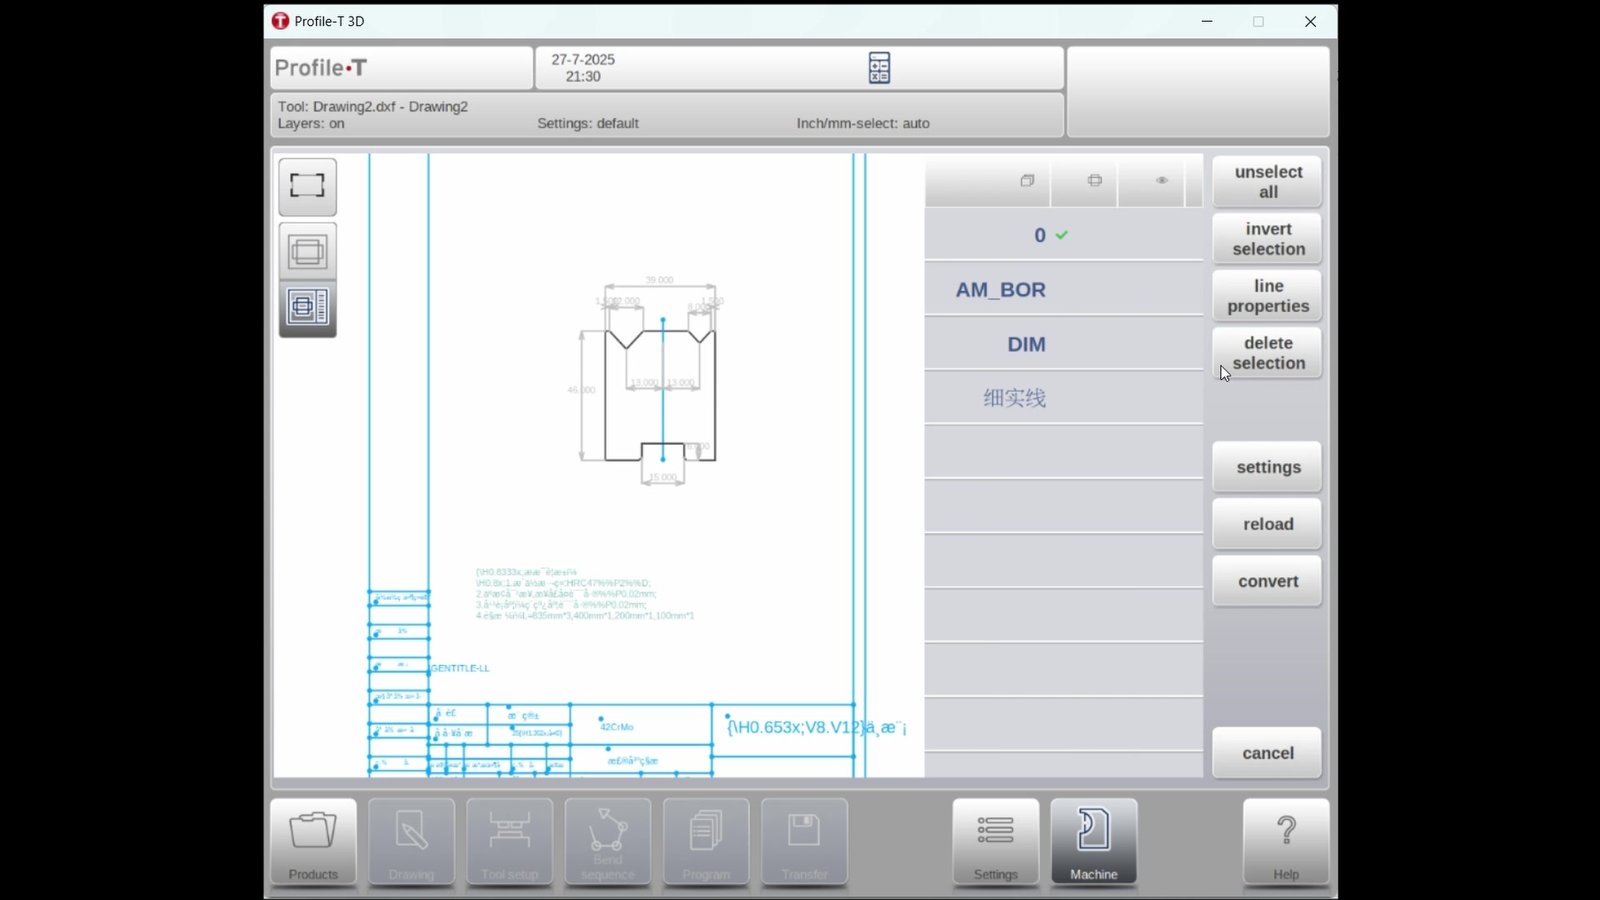Click the date and time display
The height and width of the screenshot is (900, 1600).
tap(583, 68)
